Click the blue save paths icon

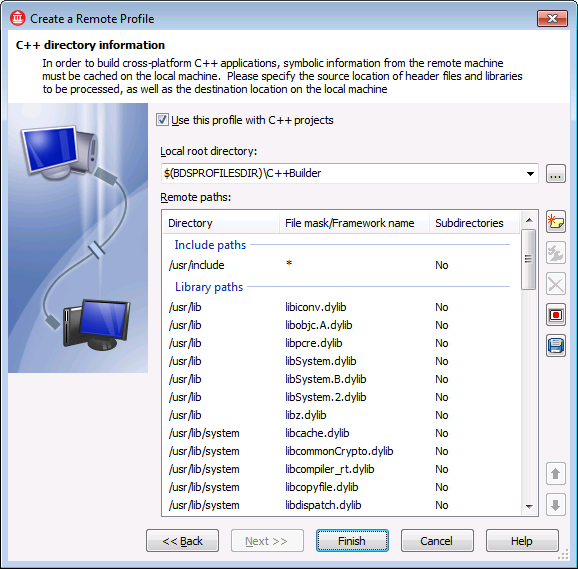pyautogui.click(x=556, y=346)
